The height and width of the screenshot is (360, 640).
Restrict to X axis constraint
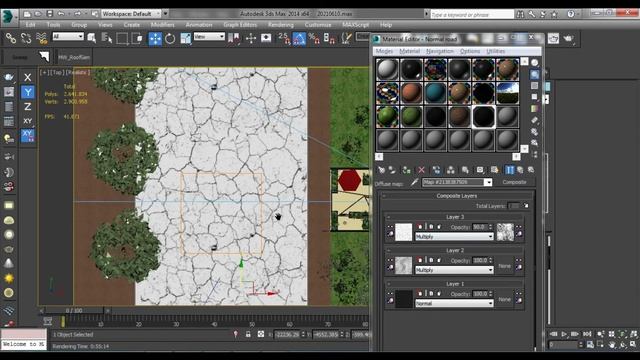27,77
